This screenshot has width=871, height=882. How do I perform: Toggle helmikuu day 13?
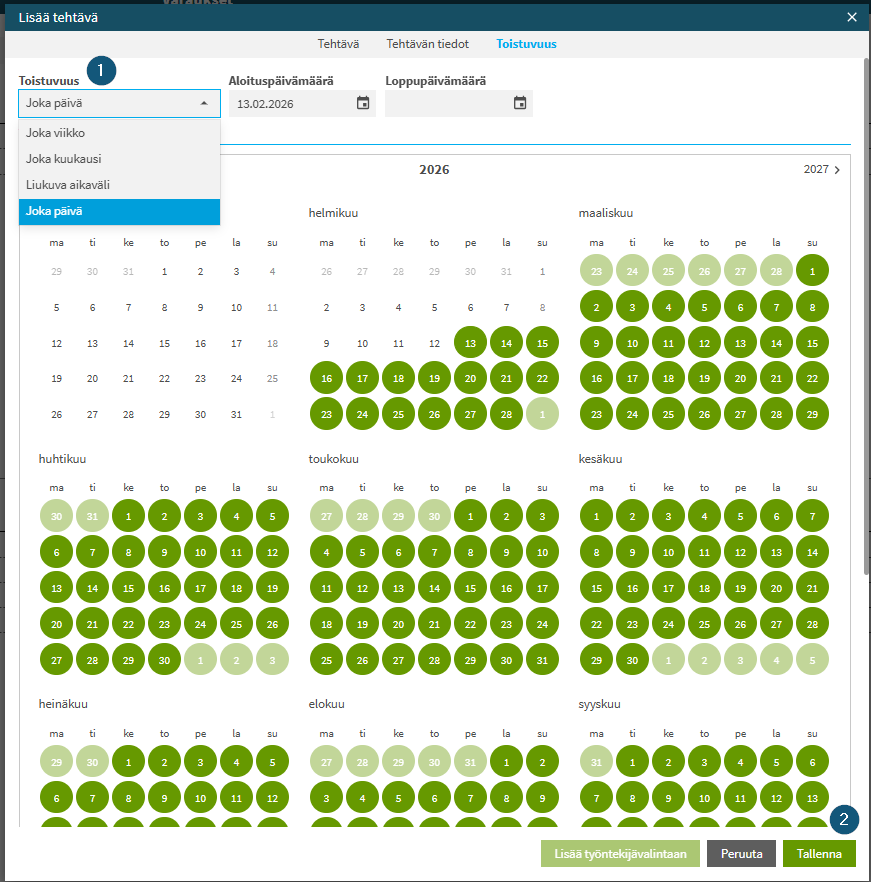(x=470, y=343)
